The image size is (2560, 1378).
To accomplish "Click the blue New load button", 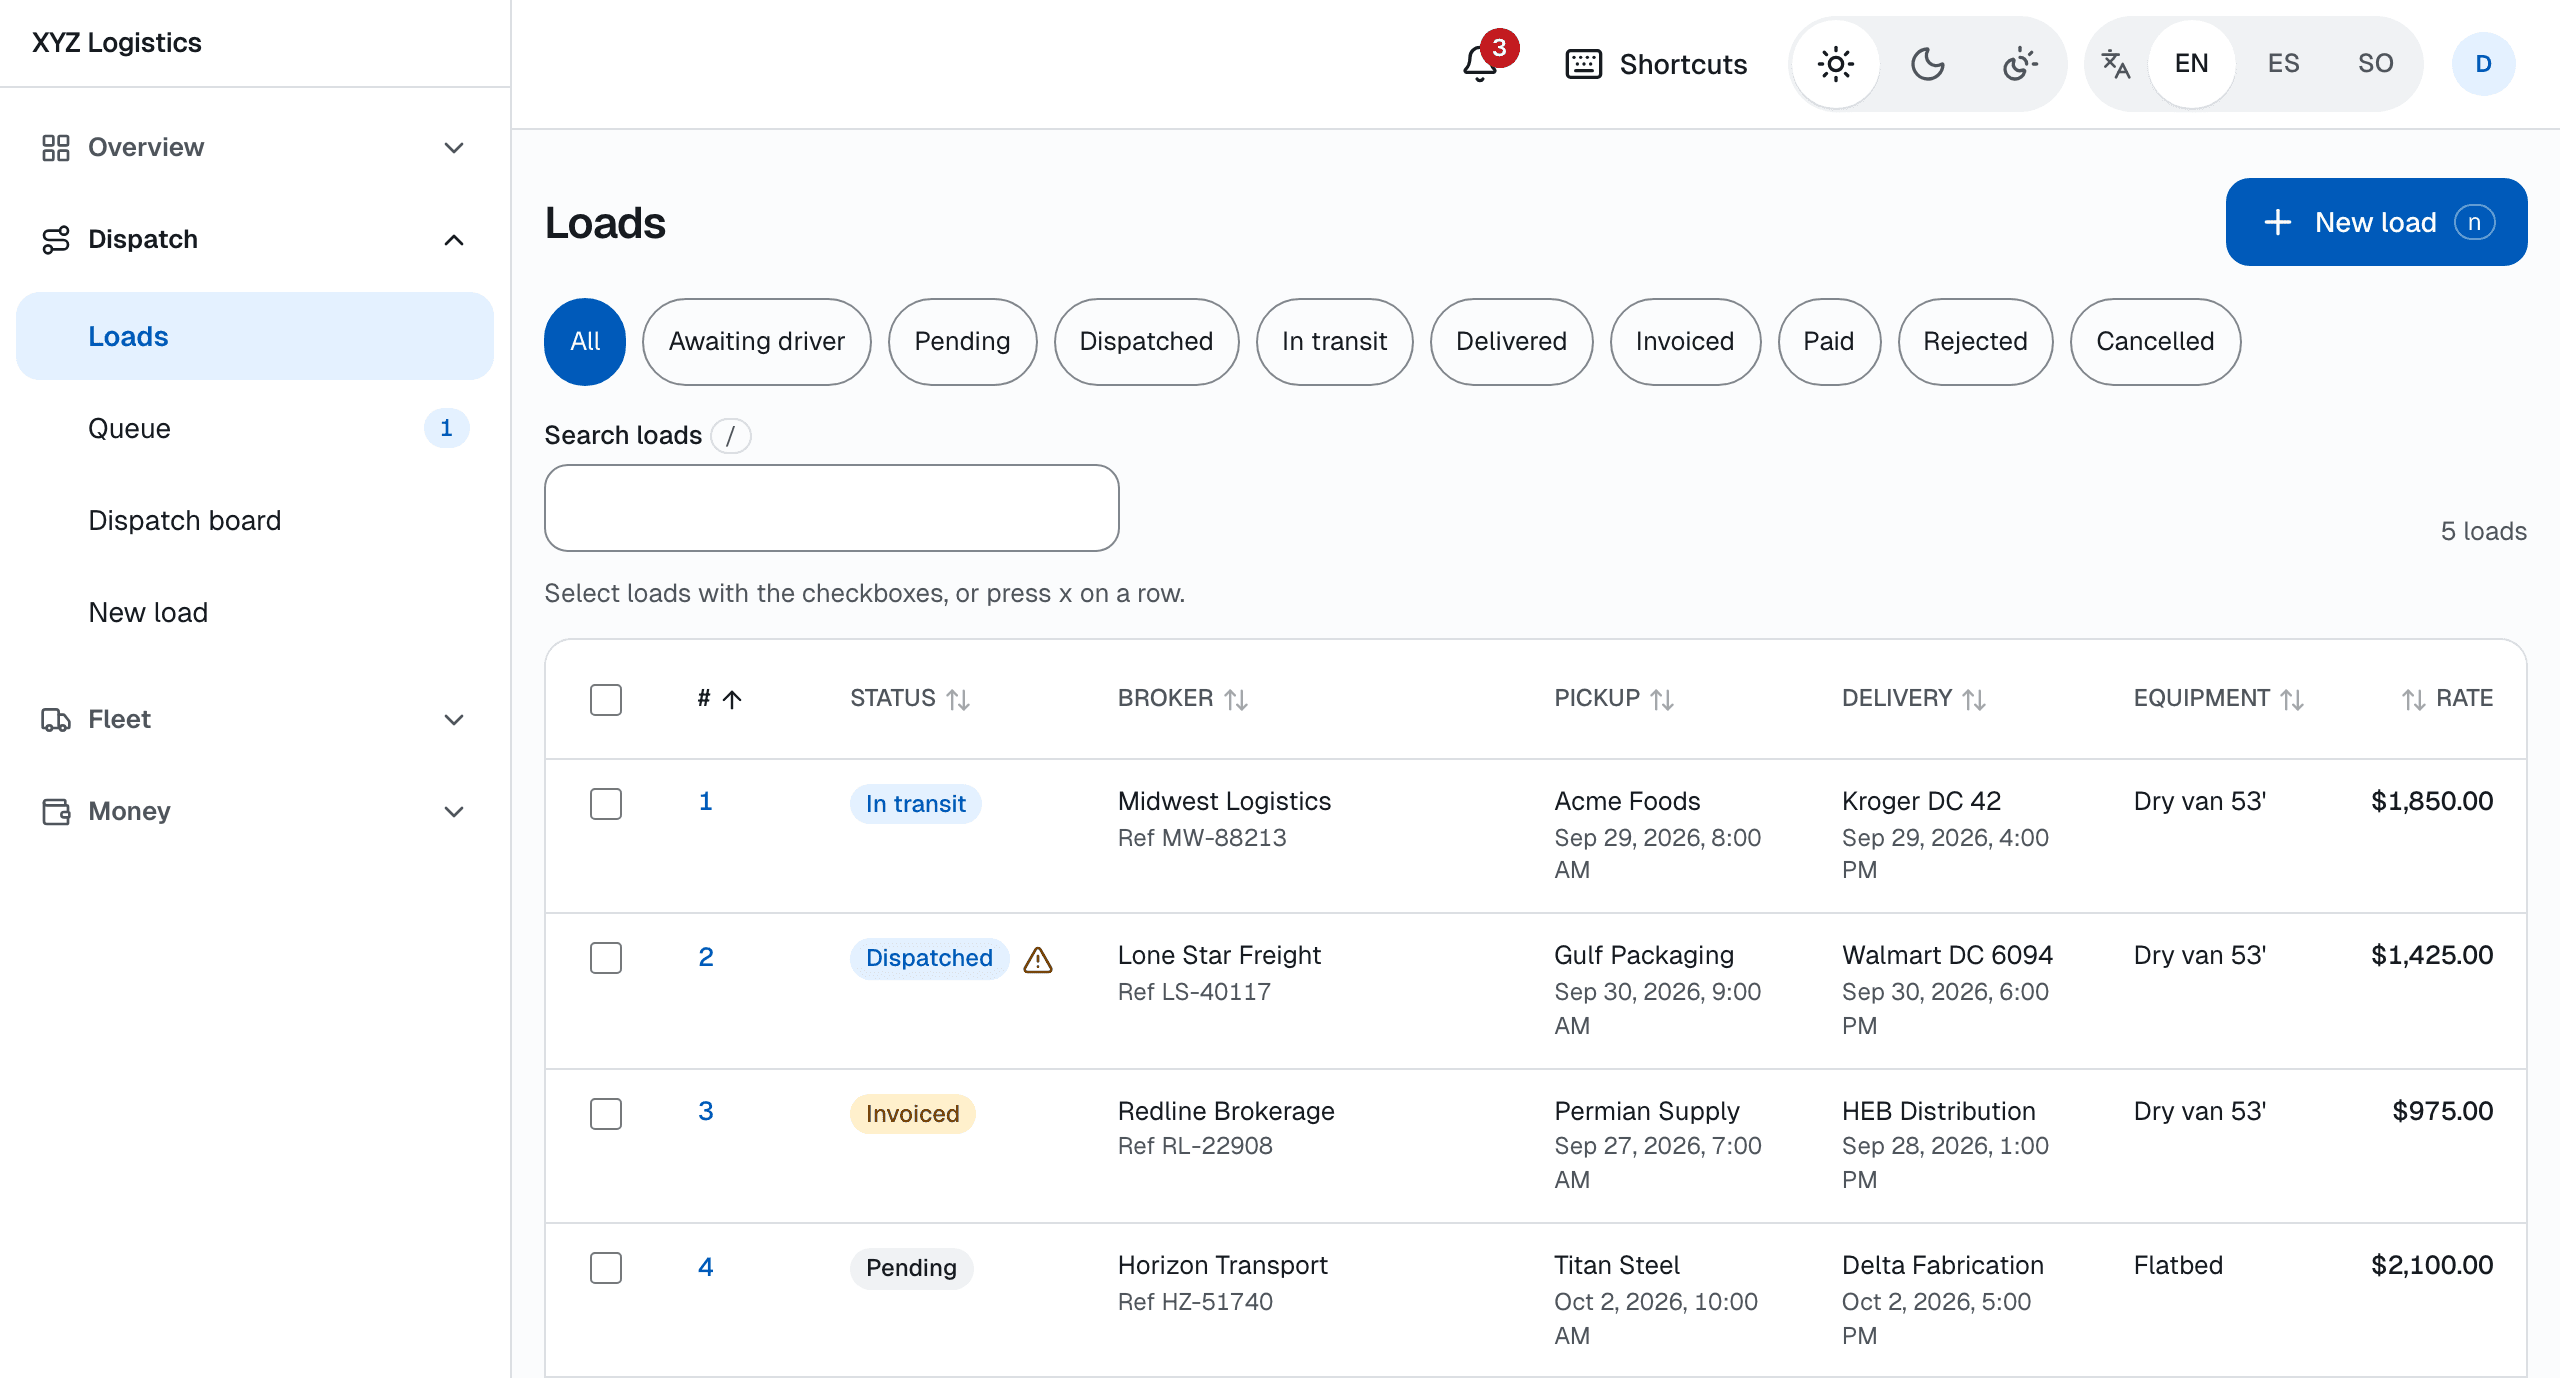I will point(2376,222).
